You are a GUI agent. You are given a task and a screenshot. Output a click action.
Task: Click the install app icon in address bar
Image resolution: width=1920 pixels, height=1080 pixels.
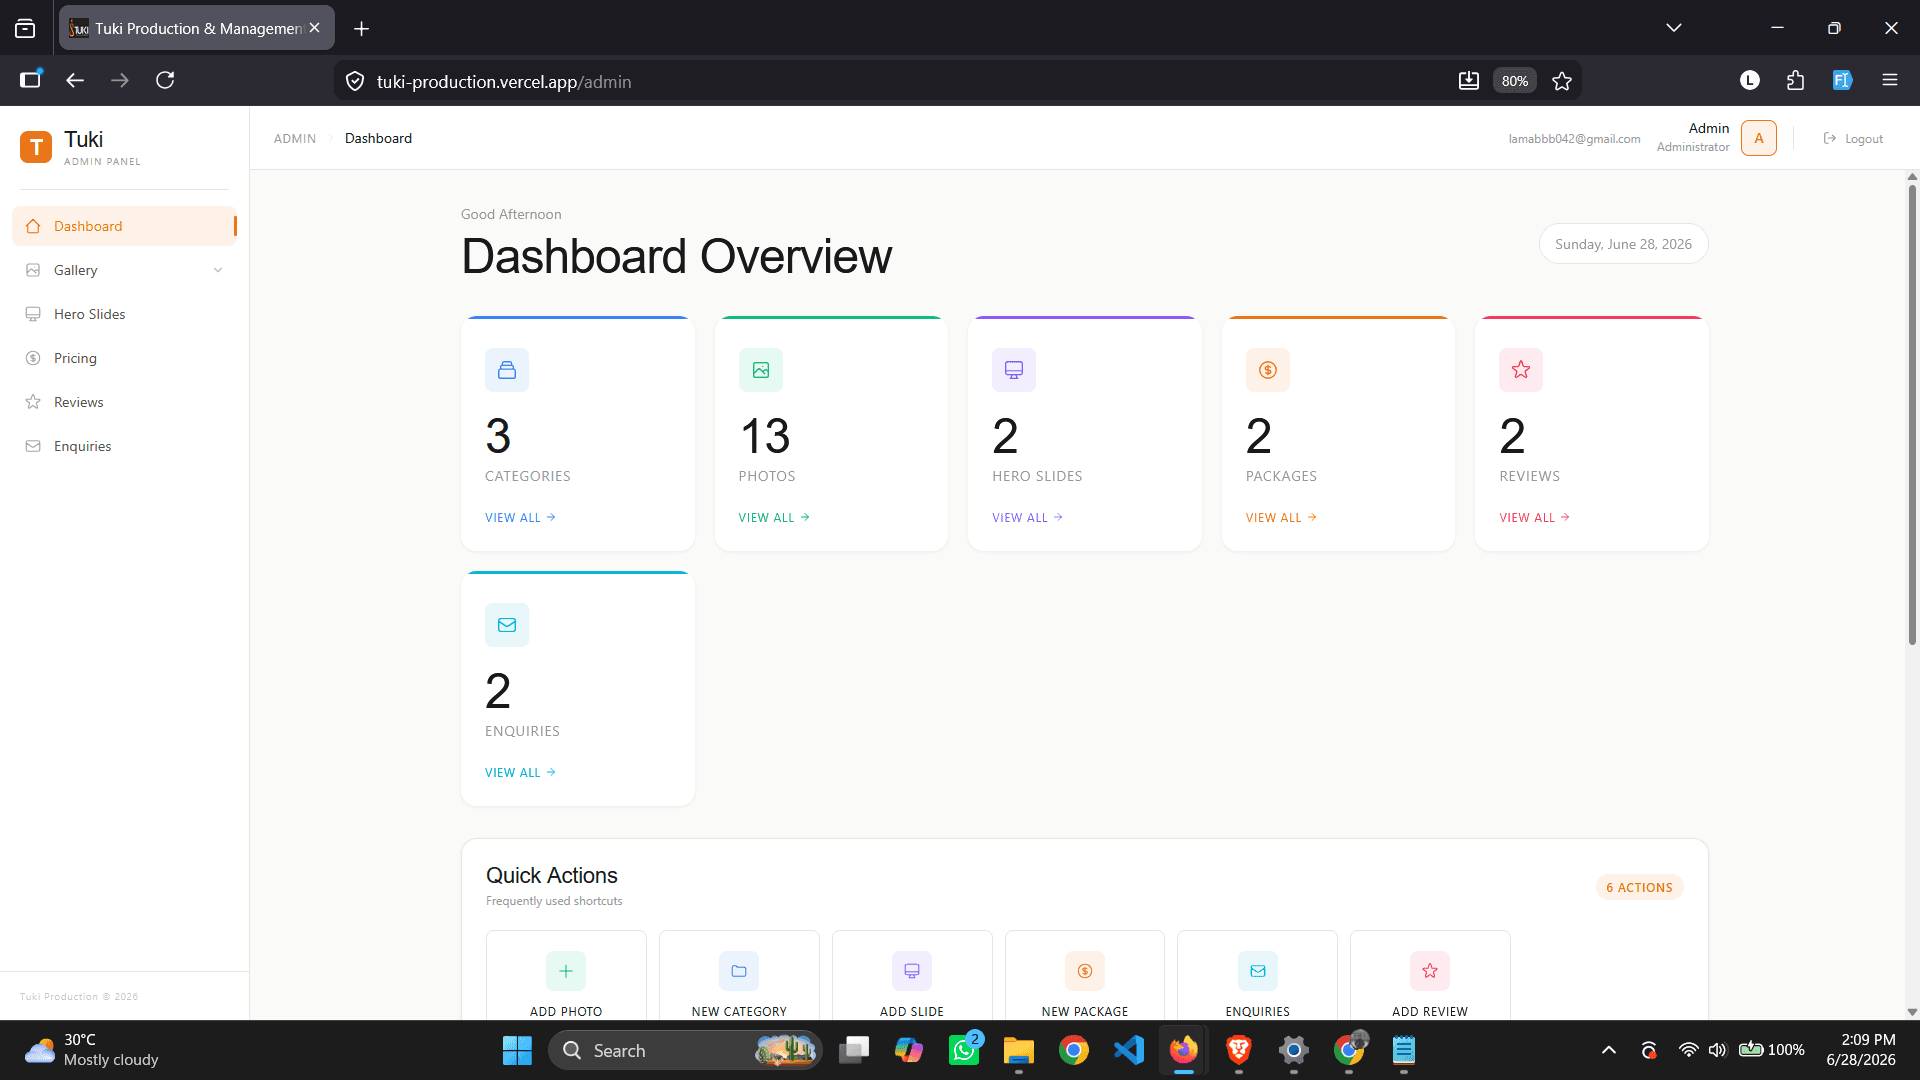click(1469, 81)
